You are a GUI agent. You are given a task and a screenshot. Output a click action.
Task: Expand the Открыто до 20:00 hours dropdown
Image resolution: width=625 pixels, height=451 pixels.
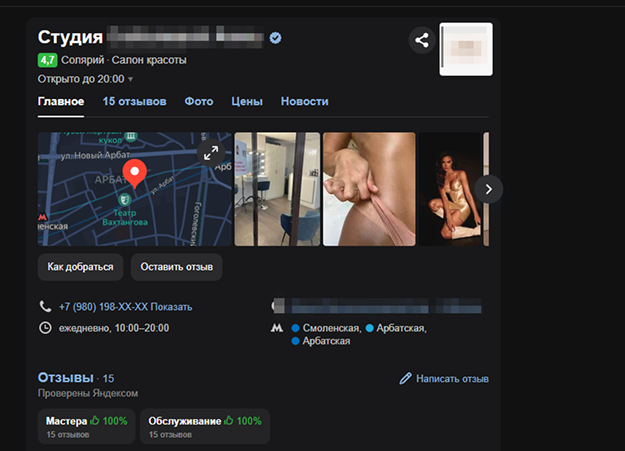point(85,79)
